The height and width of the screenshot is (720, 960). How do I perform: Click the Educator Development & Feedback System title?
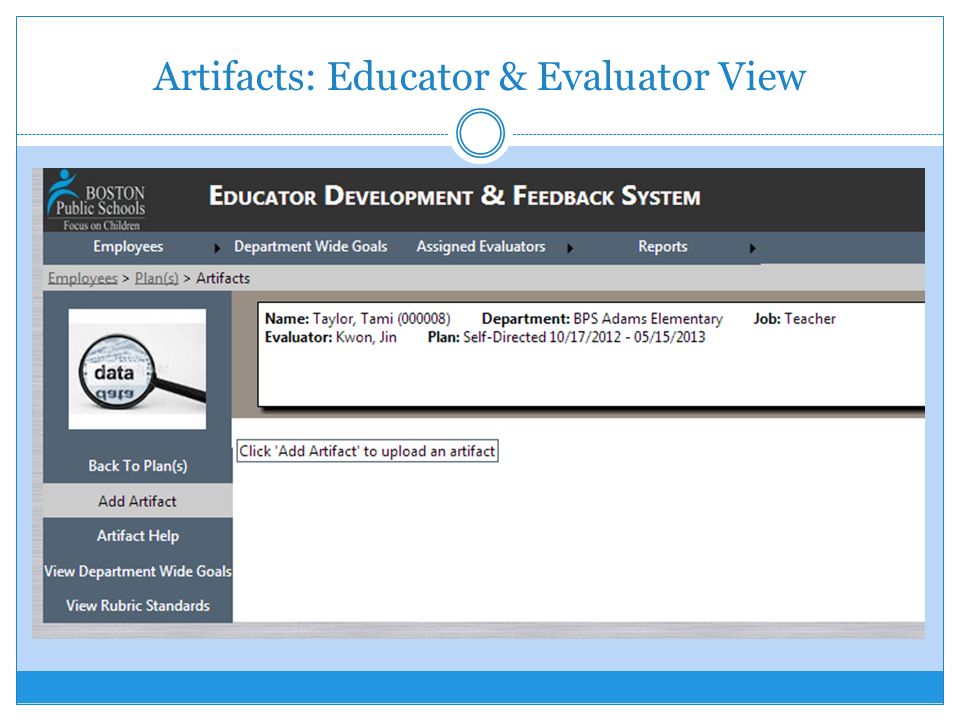(x=454, y=197)
